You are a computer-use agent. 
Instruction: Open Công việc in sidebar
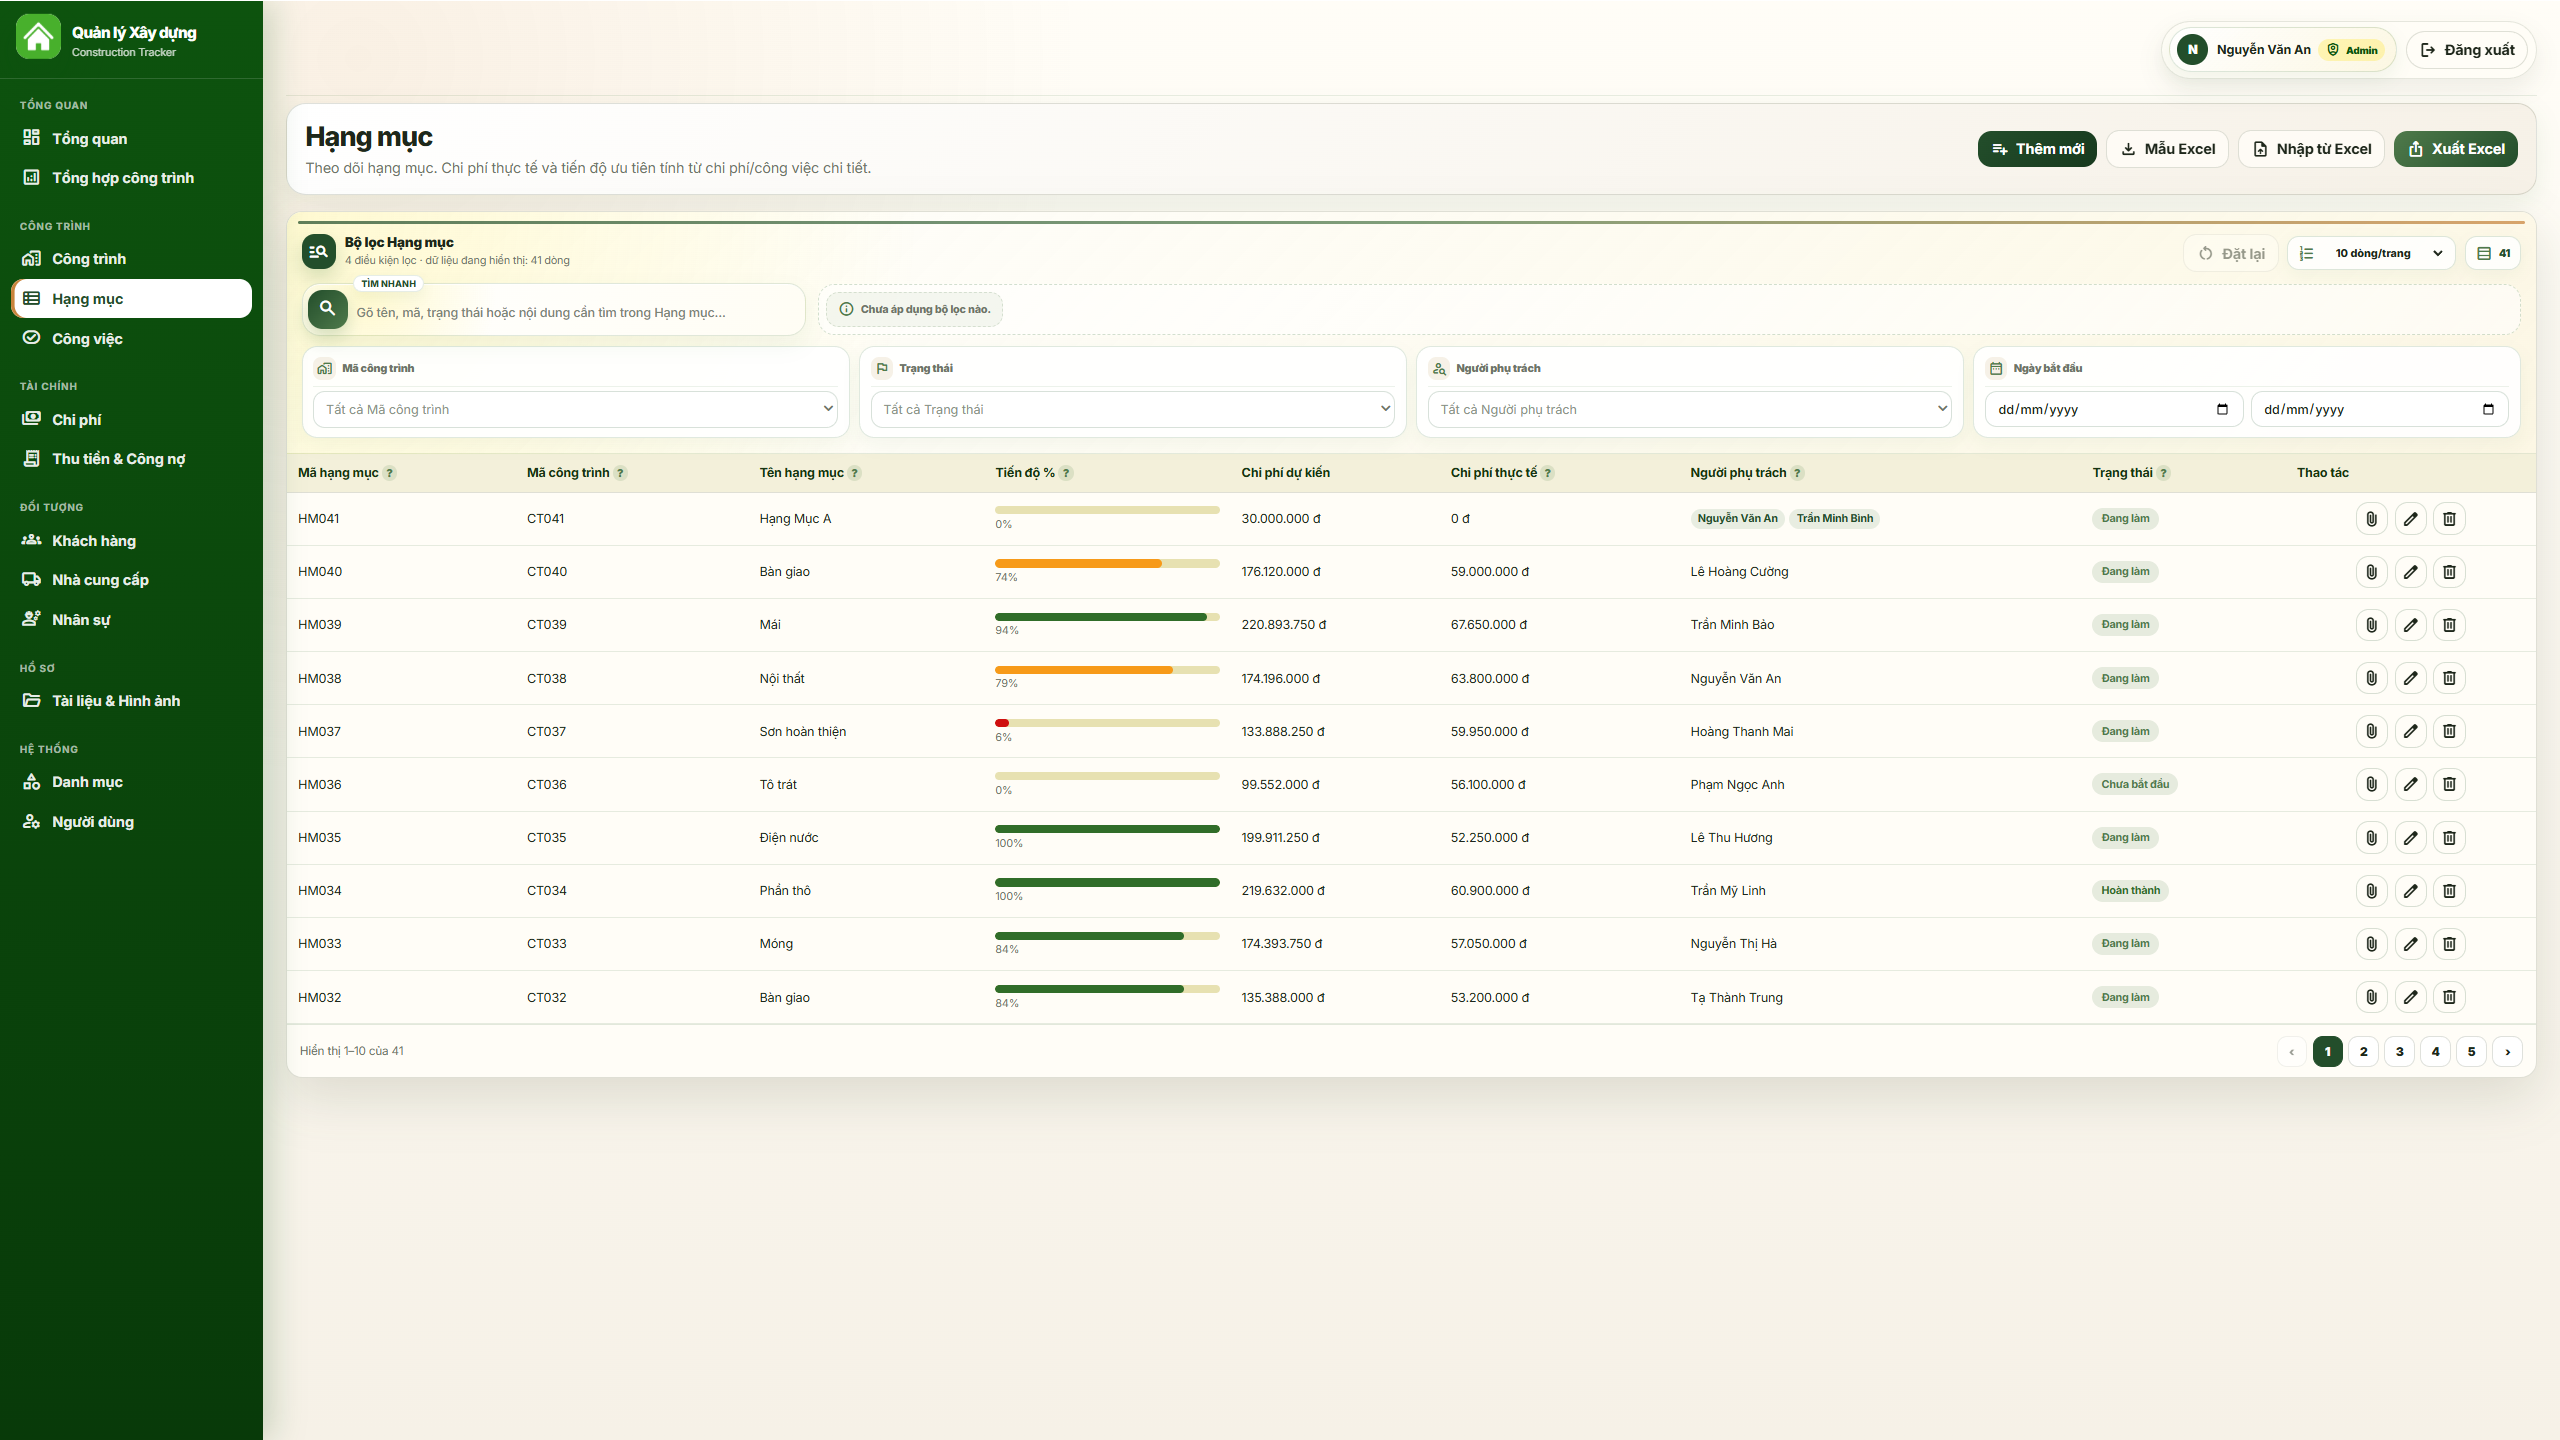(131, 339)
